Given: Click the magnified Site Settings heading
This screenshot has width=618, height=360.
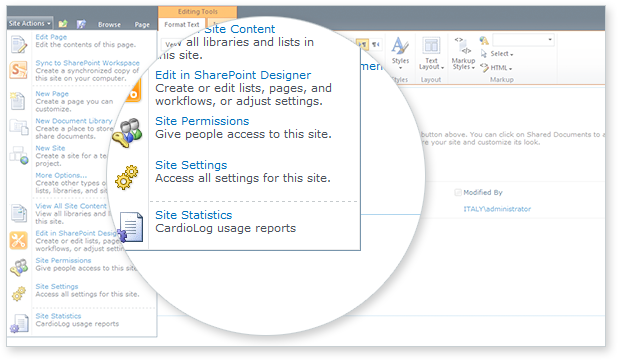Looking at the screenshot, I should (x=191, y=165).
